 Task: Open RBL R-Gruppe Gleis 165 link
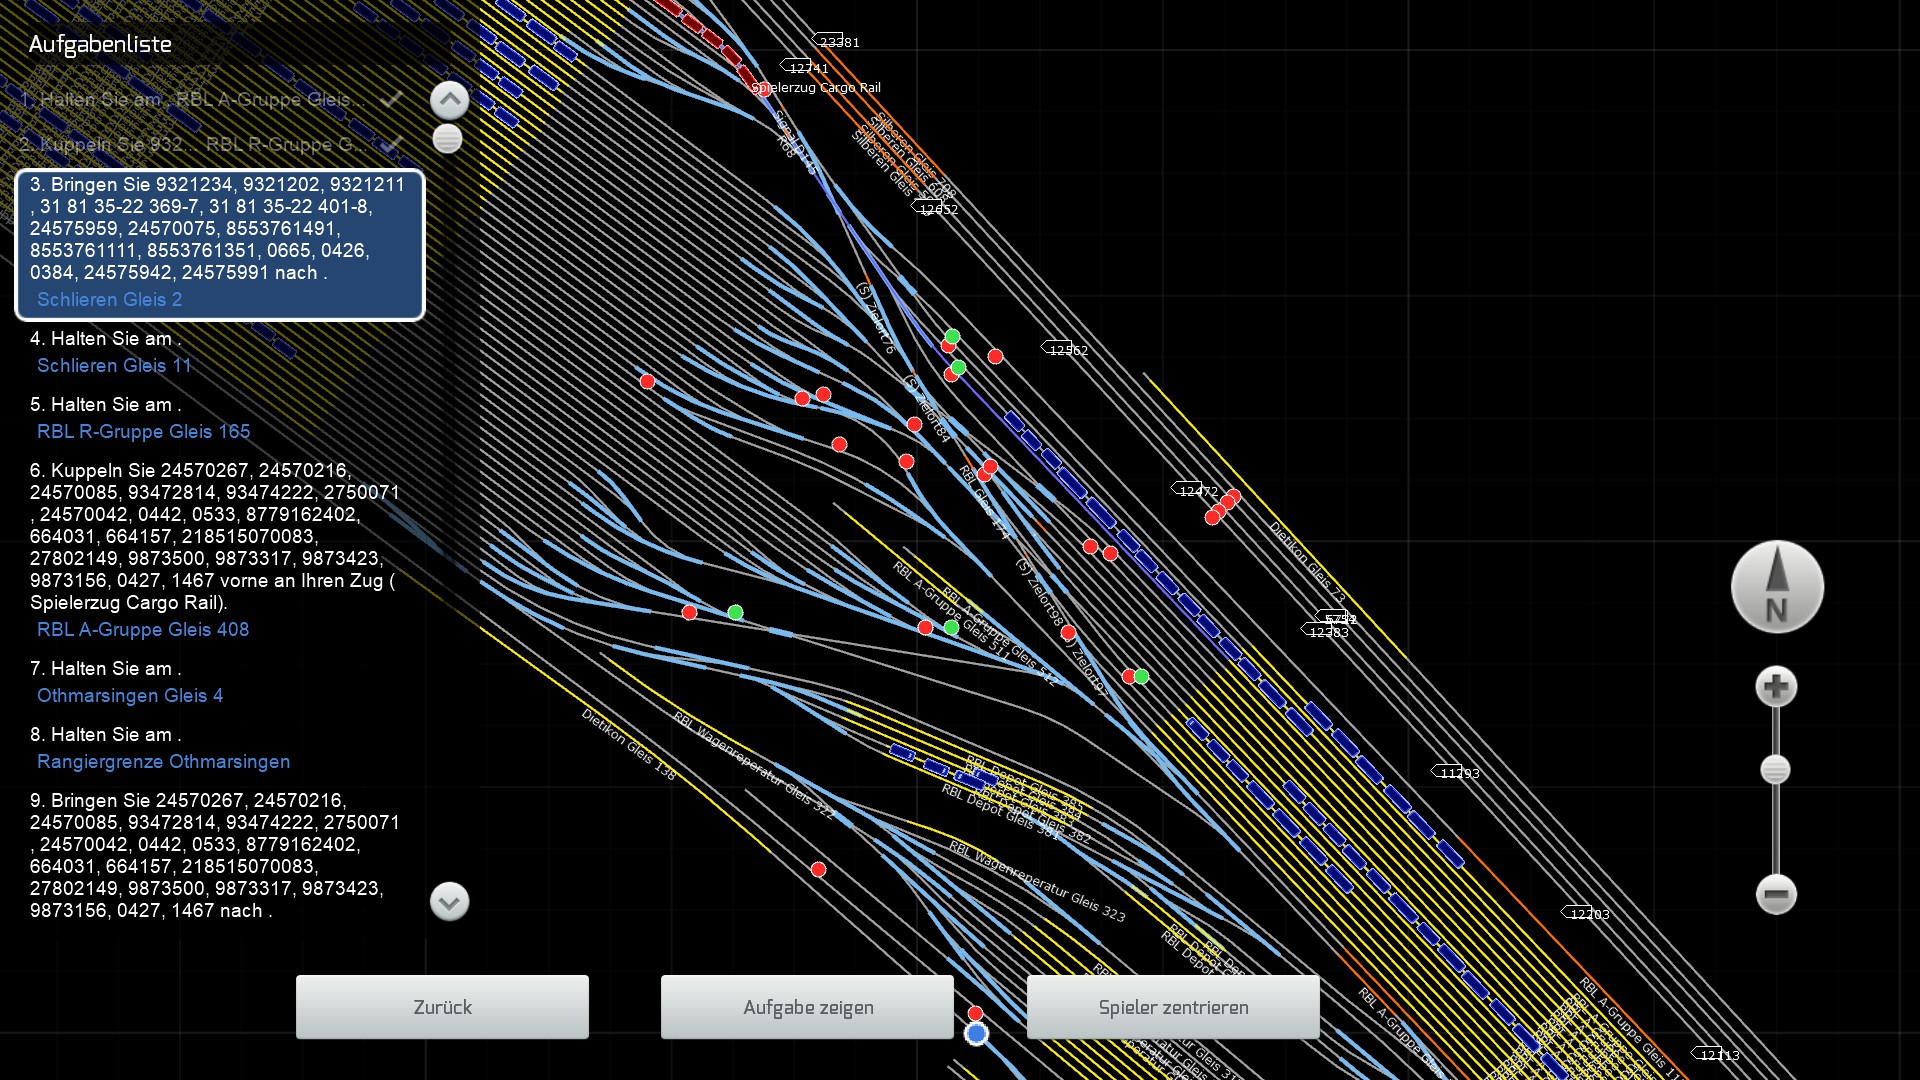tap(143, 432)
